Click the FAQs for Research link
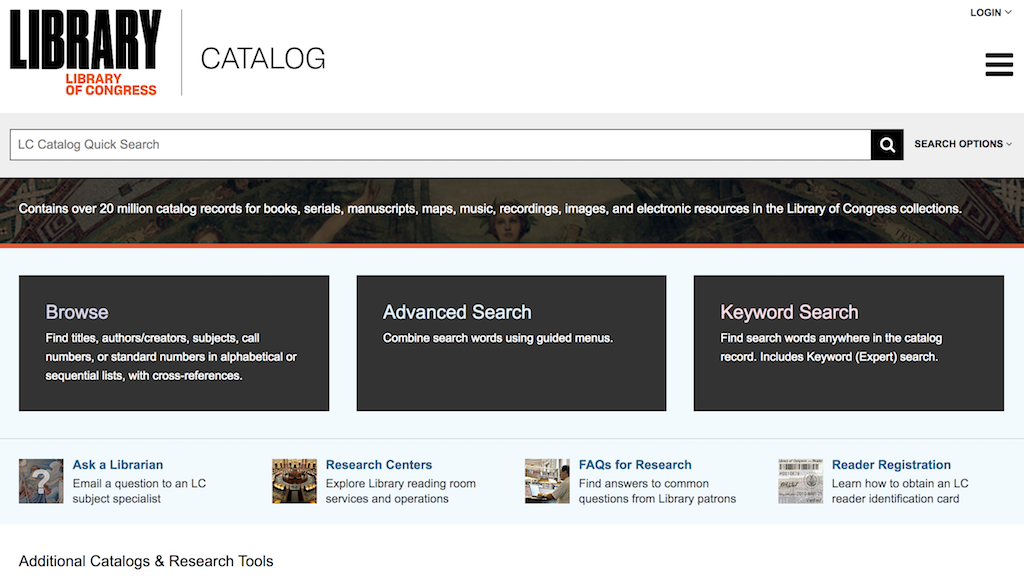The width and height of the screenshot is (1024, 578). click(634, 464)
